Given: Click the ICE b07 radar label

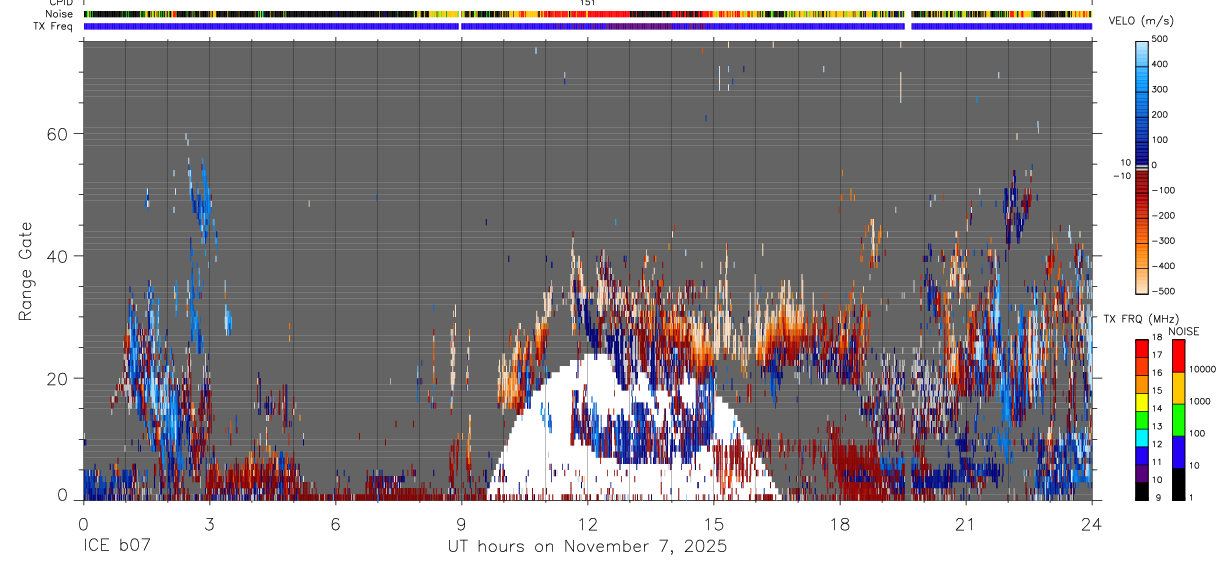Looking at the screenshot, I should [118, 547].
